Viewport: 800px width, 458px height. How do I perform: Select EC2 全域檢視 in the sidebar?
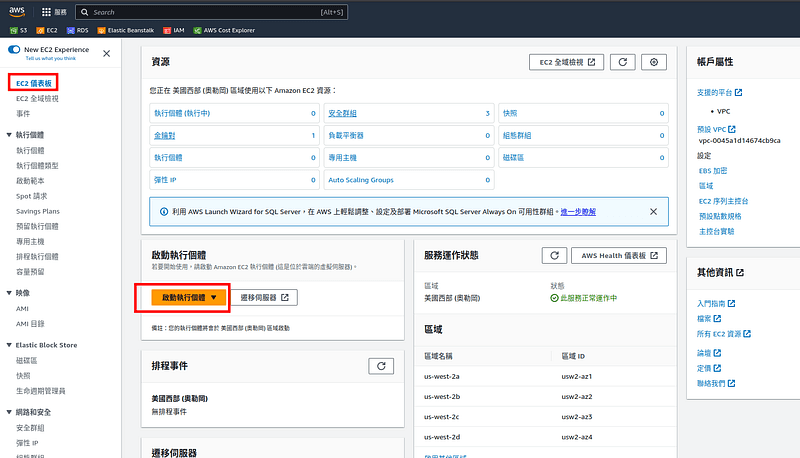(37, 98)
